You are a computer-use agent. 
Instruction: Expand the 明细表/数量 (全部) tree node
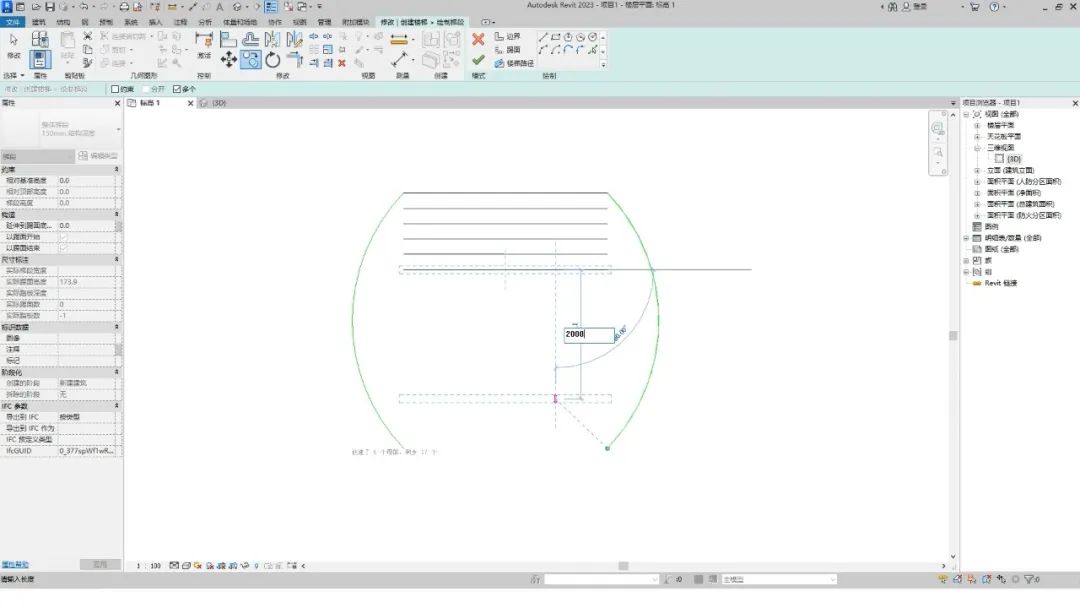pos(966,238)
